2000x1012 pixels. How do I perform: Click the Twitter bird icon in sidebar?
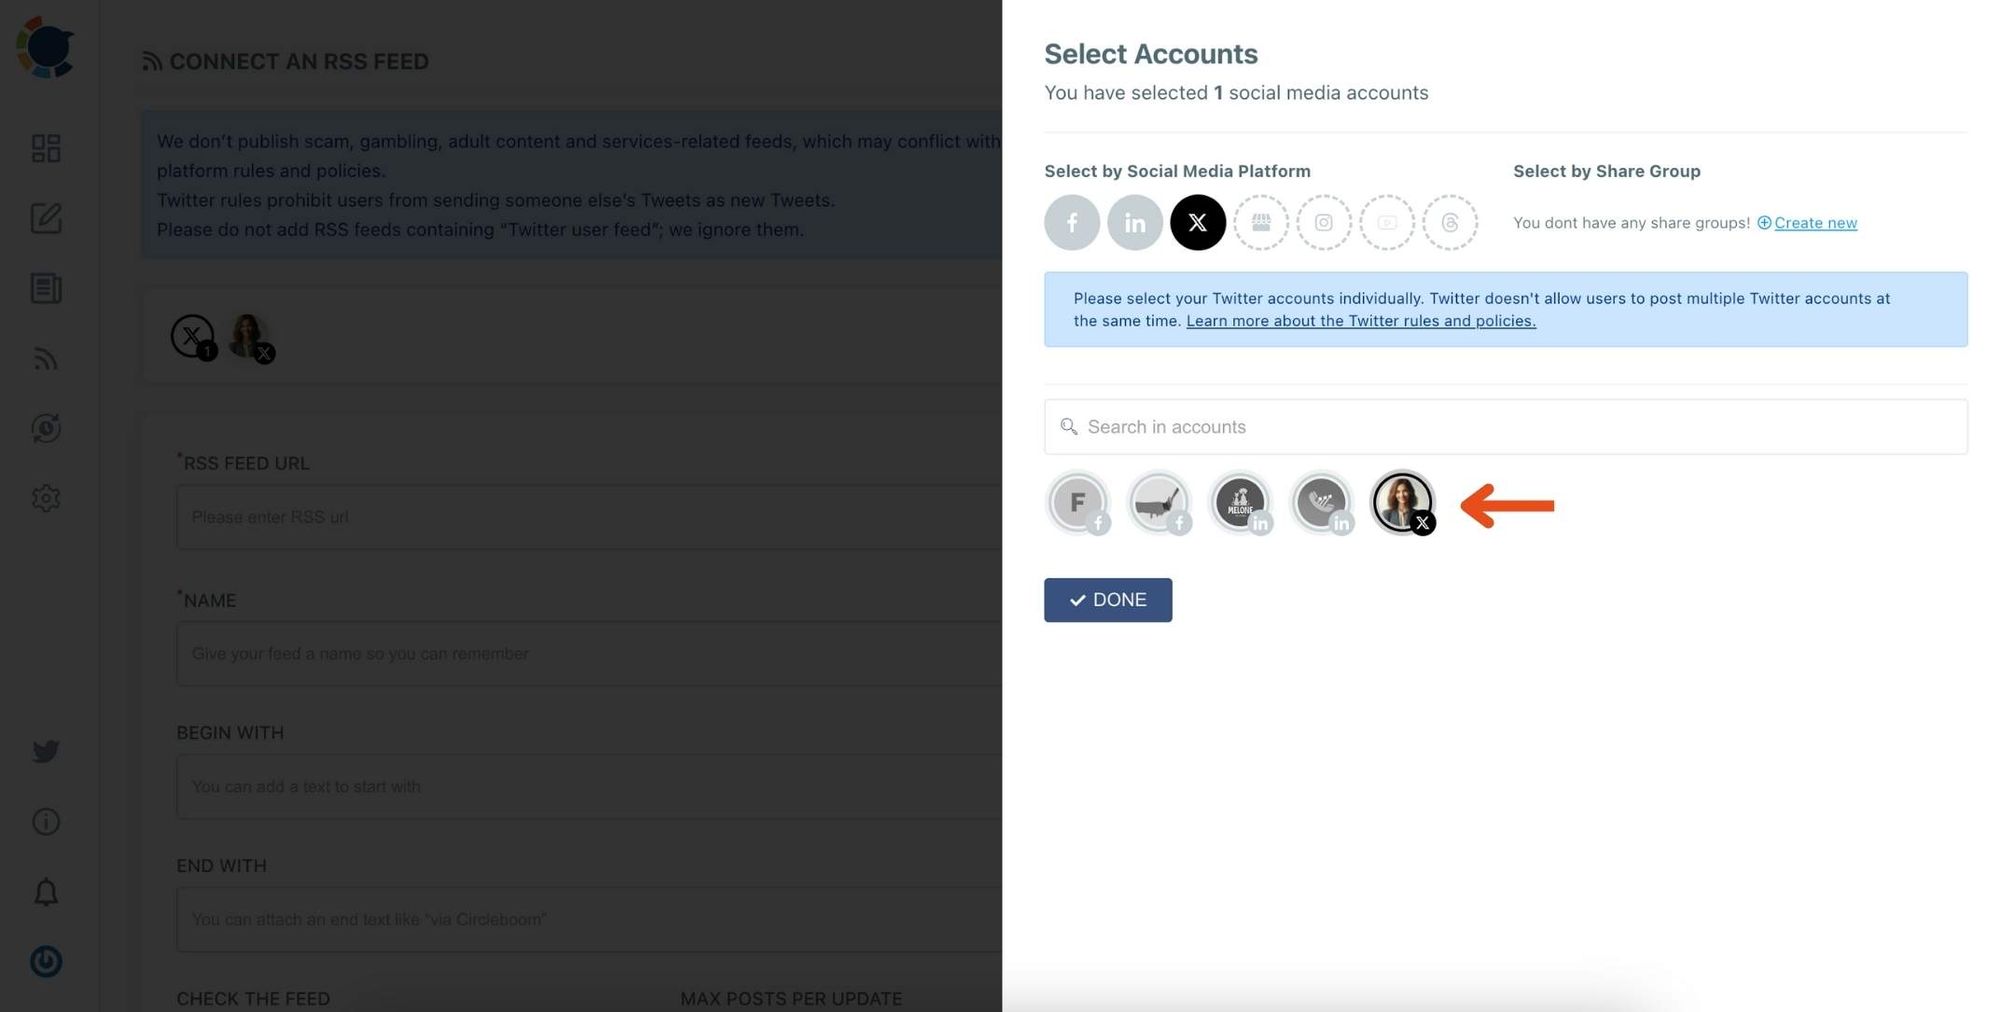tap(45, 751)
